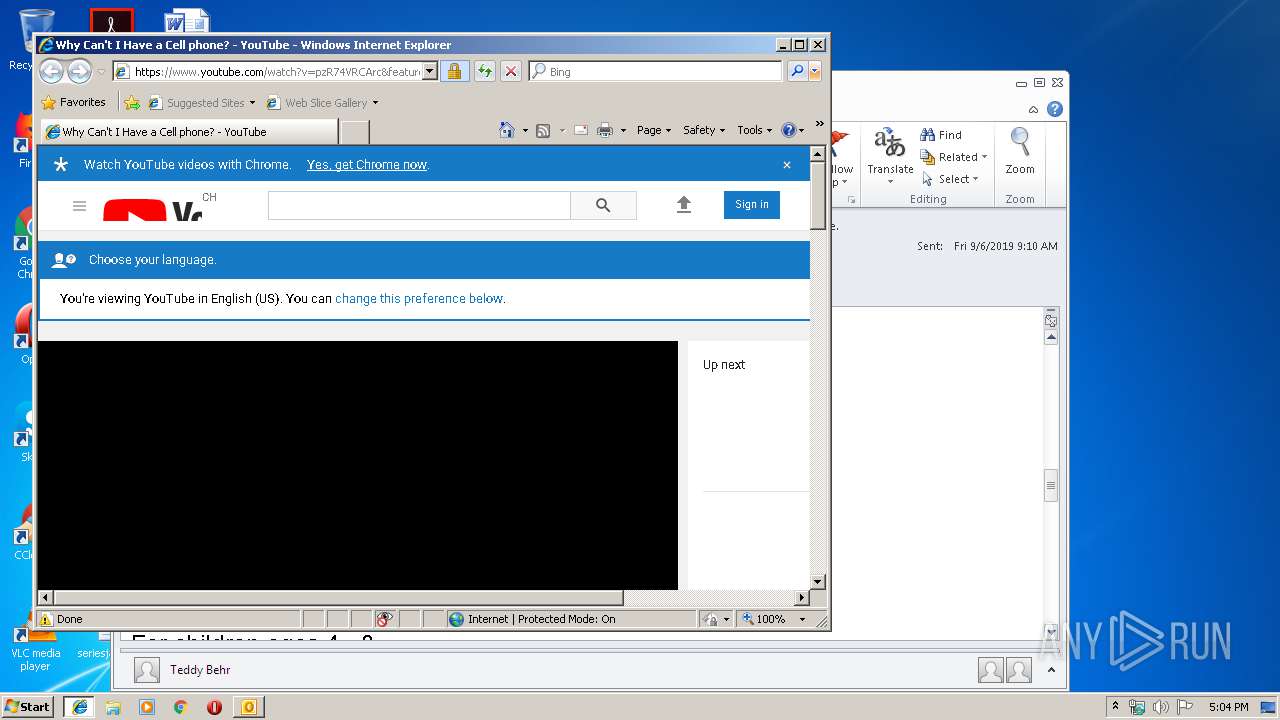
Task: Open the 100% zoom level dropdown
Action: click(802, 619)
